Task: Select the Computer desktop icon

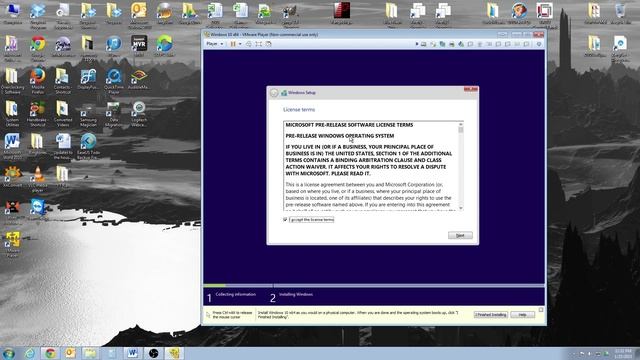Action: point(13,13)
